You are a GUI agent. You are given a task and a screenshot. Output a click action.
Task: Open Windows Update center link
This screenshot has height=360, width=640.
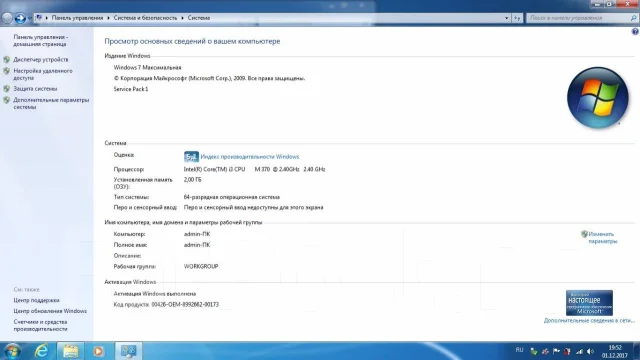tap(50, 311)
